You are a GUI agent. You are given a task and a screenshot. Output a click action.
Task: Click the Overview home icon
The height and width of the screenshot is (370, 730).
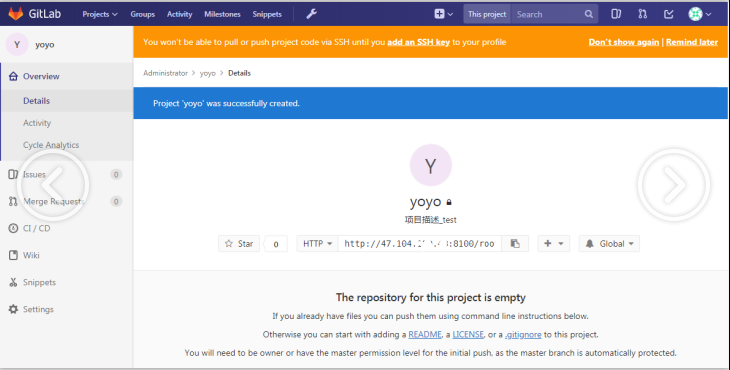click(13, 76)
